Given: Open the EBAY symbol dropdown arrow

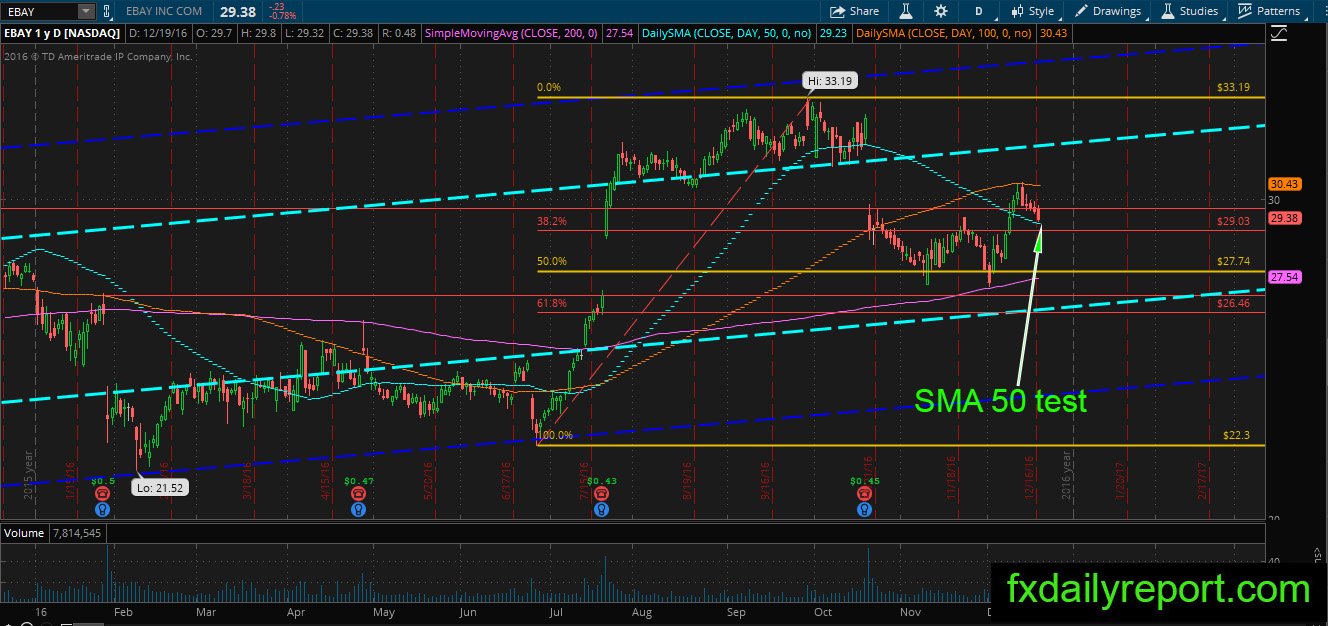Looking at the screenshot, I should (86, 11).
